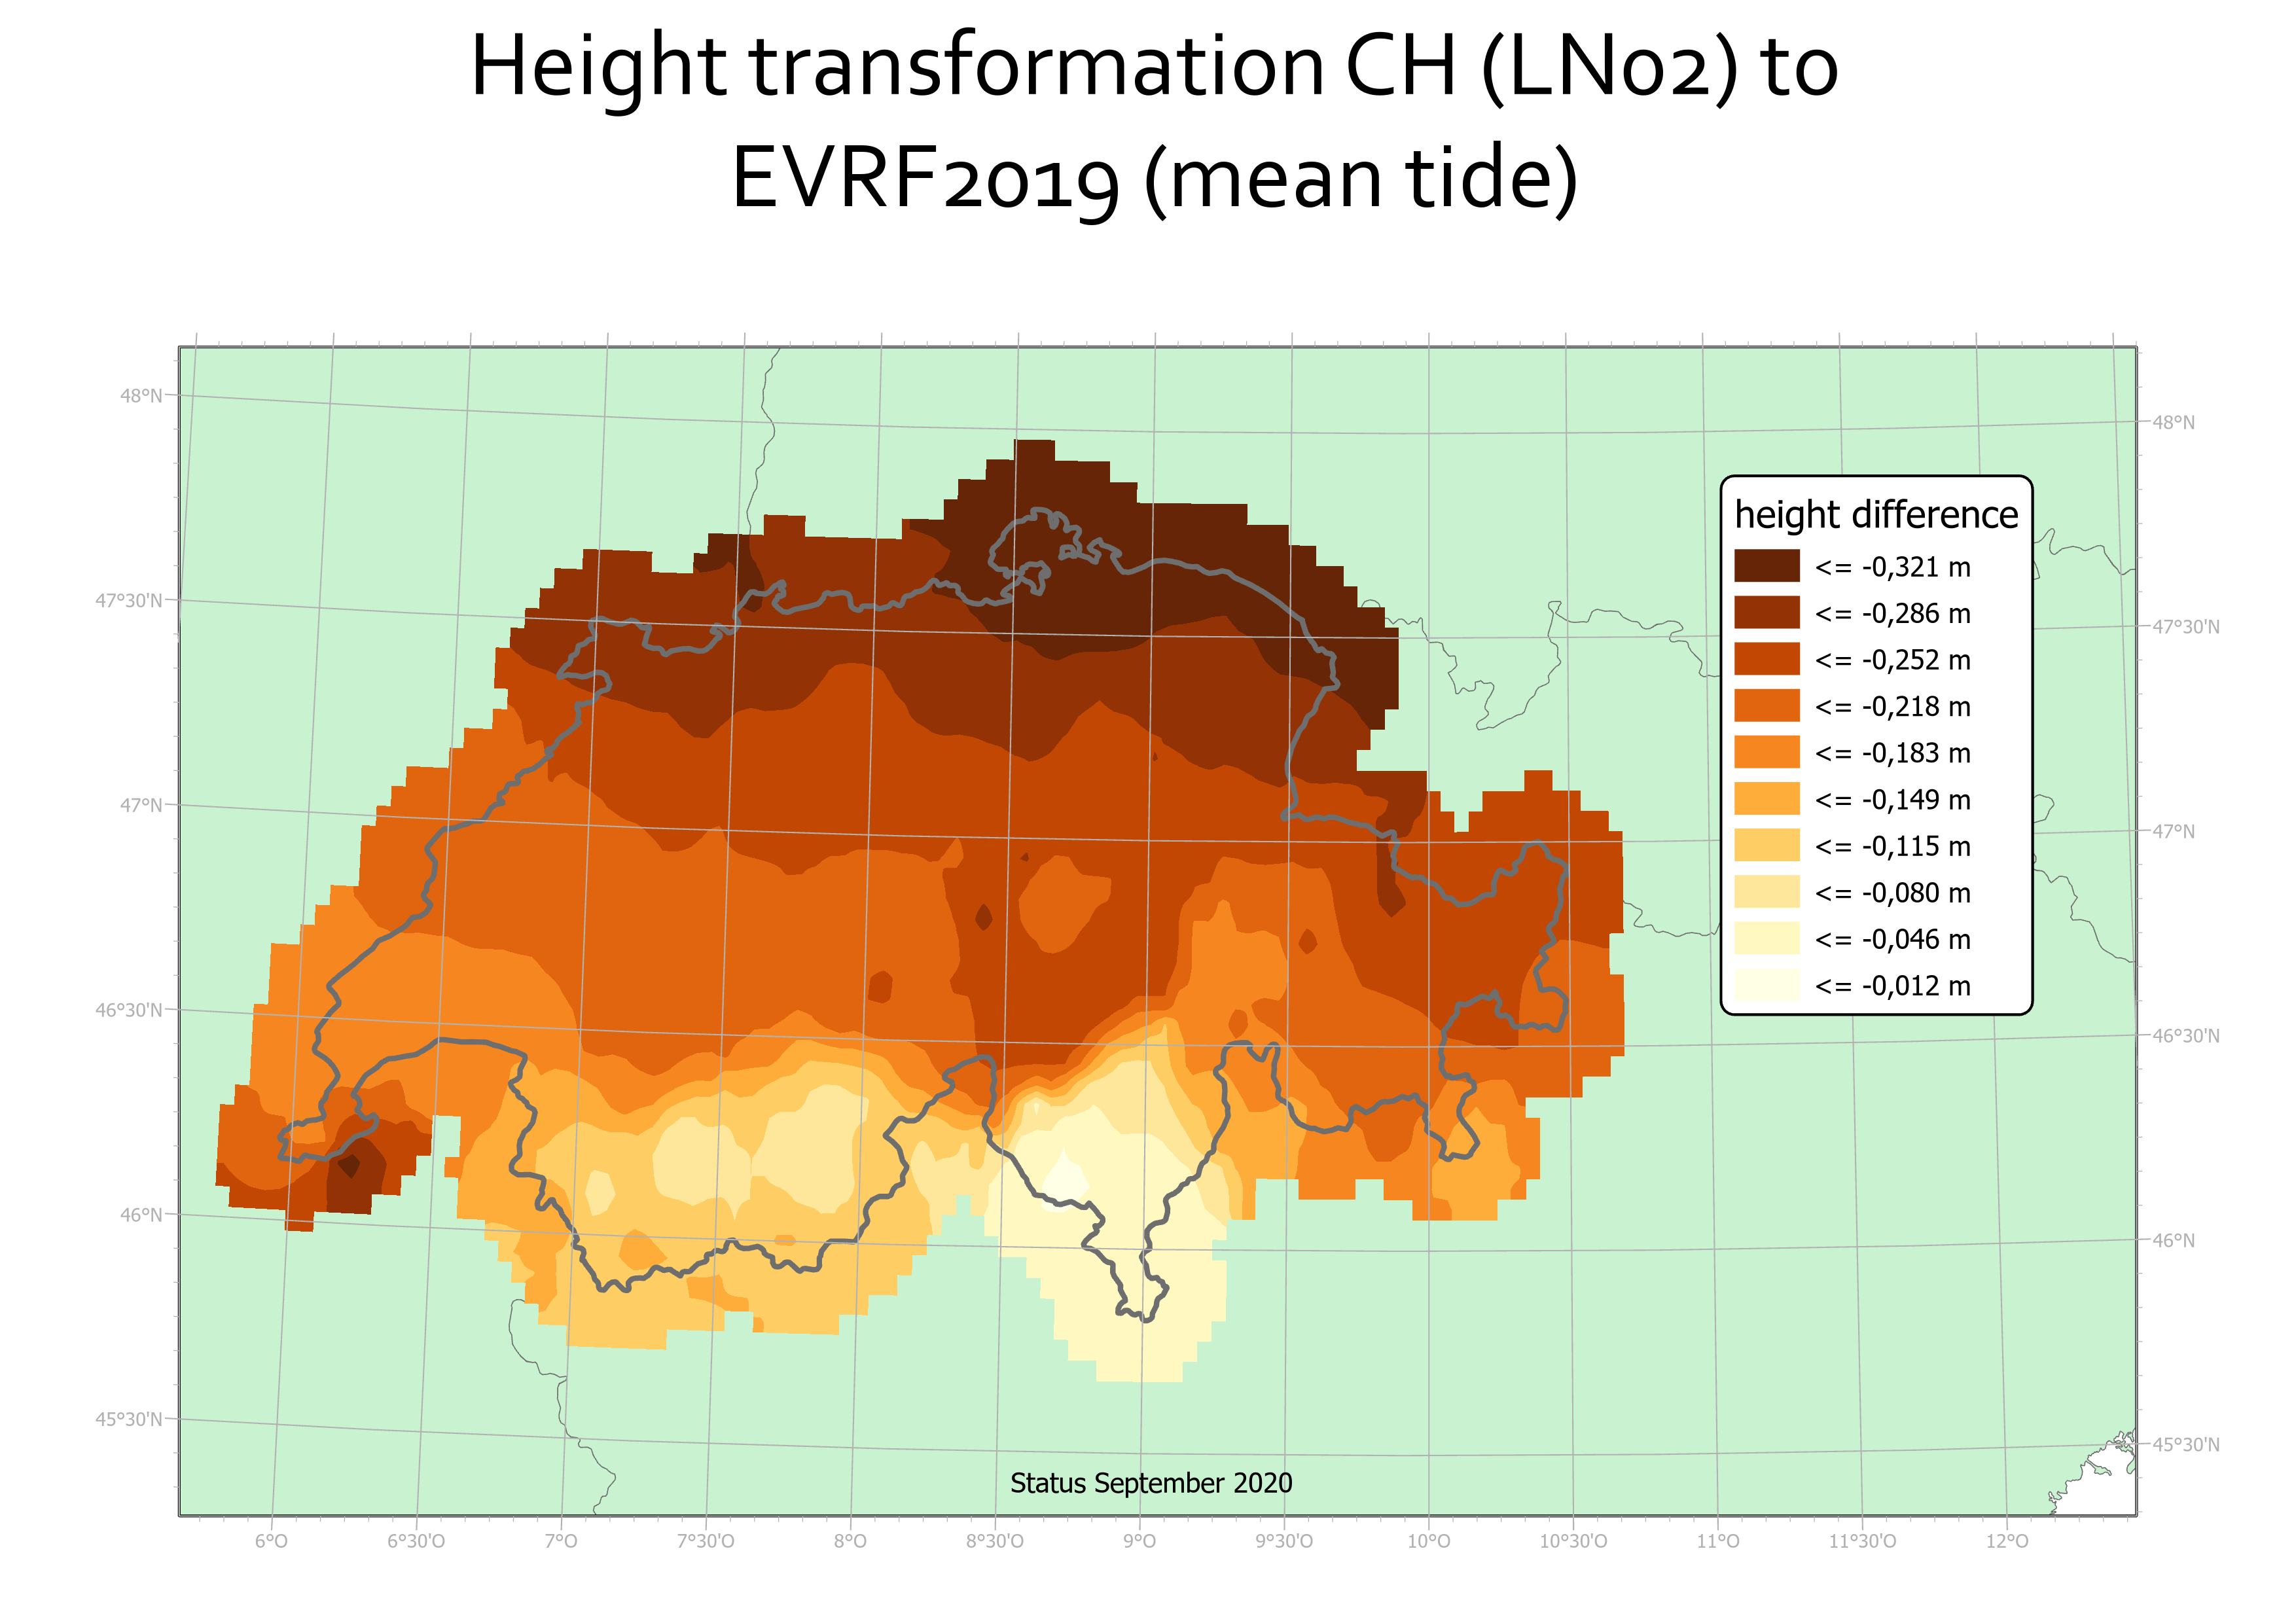Click the bottom axis label 9°30'O
Viewport: 2296px width, 1623px height.
1284,1541
